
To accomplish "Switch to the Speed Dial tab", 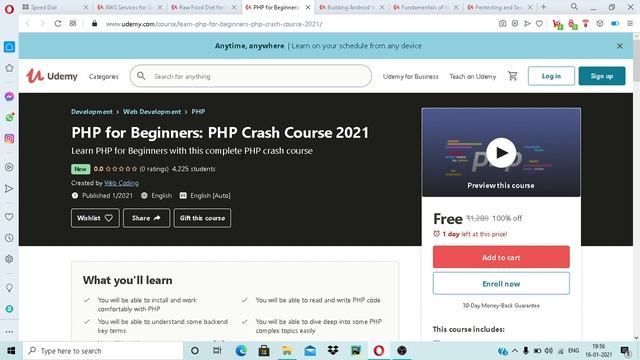I will pyautogui.click(x=55, y=7).
